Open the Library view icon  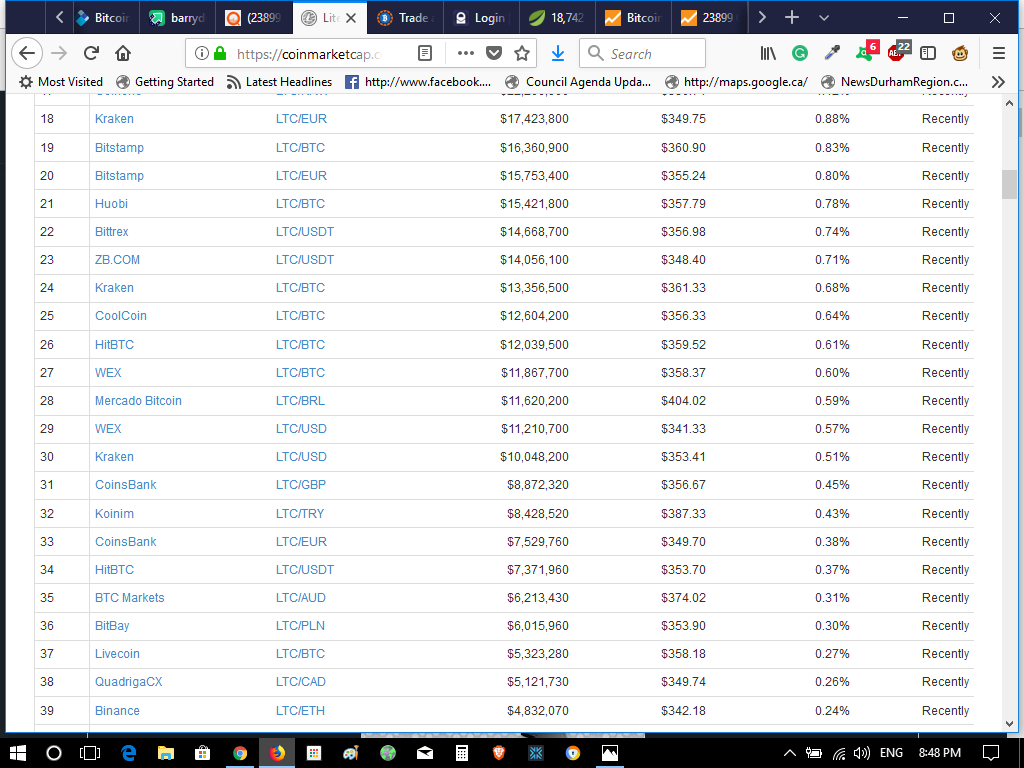point(768,54)
